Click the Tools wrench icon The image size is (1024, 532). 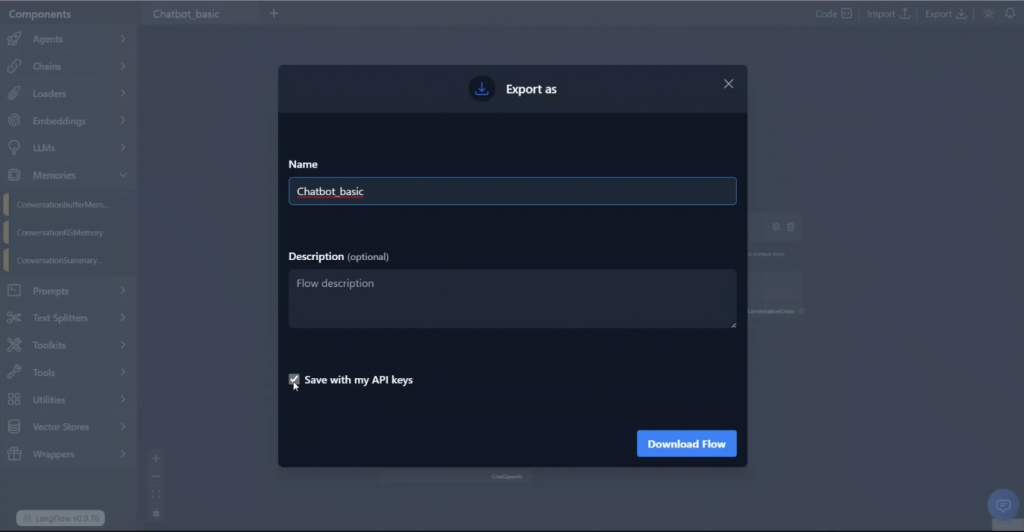click(x=14, y=372)
